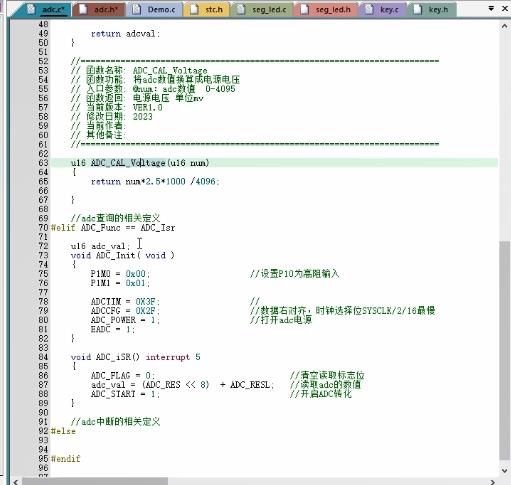Click the vertical scrollbar thumb
511x485 pixels.
pyautogui.click(x=504, y=350)
